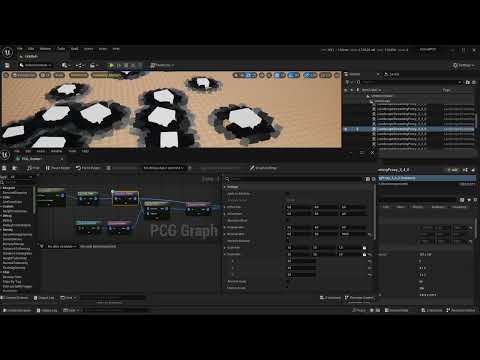Open the debug object selector dropdown in PCG toolbar
Viewport: 480px width, 360px height.
coord(164,168)
